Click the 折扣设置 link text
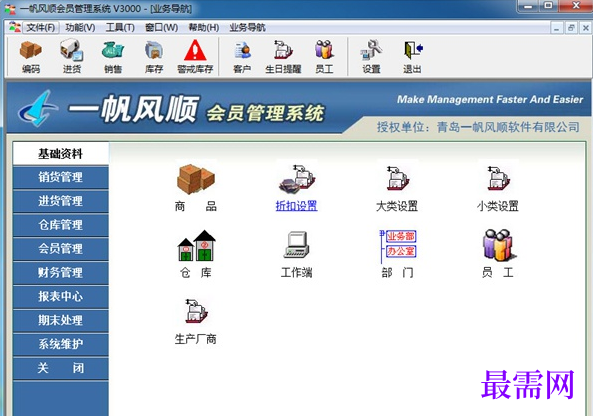Image resolution: width=593 pixels, height=416 pixels. click(x=296, y=206)
